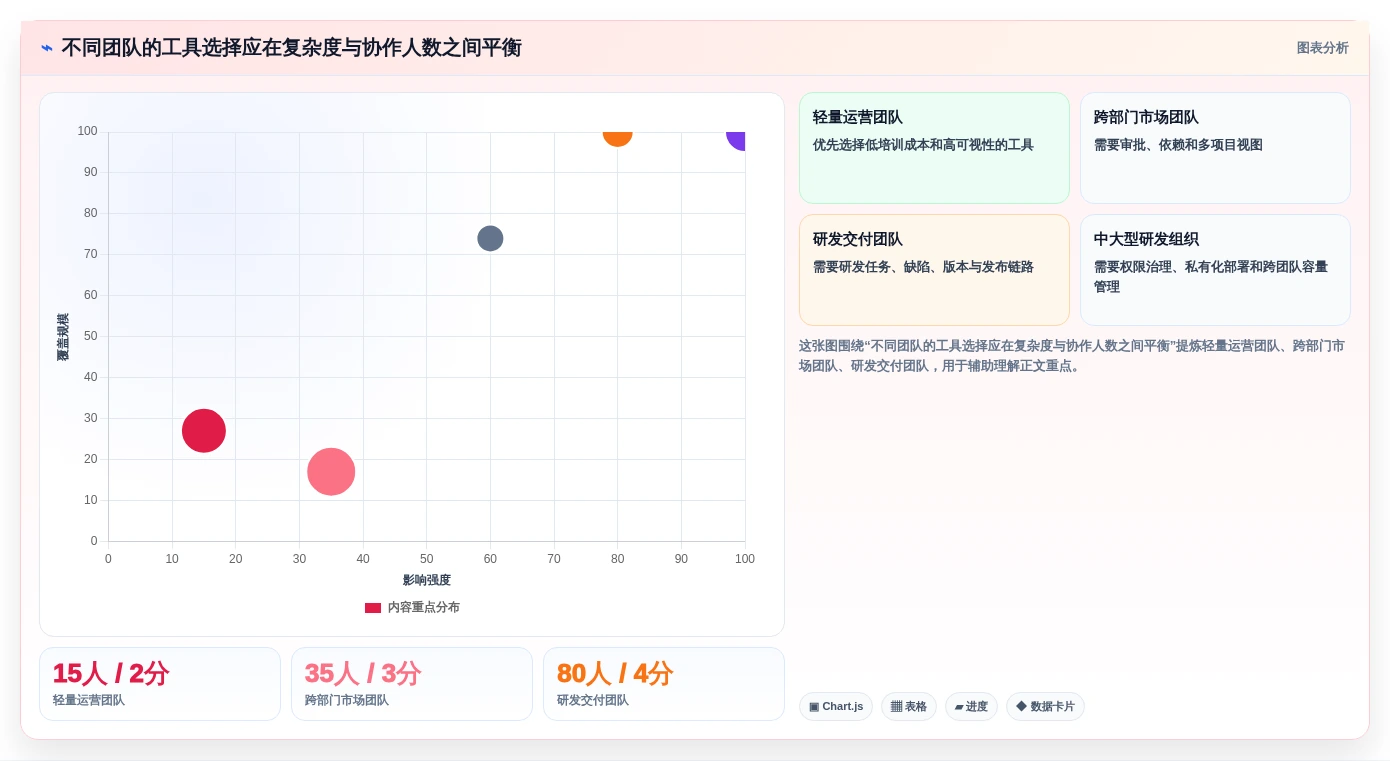Screen dimensions: 1390x761
Task: Click the x-axis tick label 50
Action: (x=427, y=559)
